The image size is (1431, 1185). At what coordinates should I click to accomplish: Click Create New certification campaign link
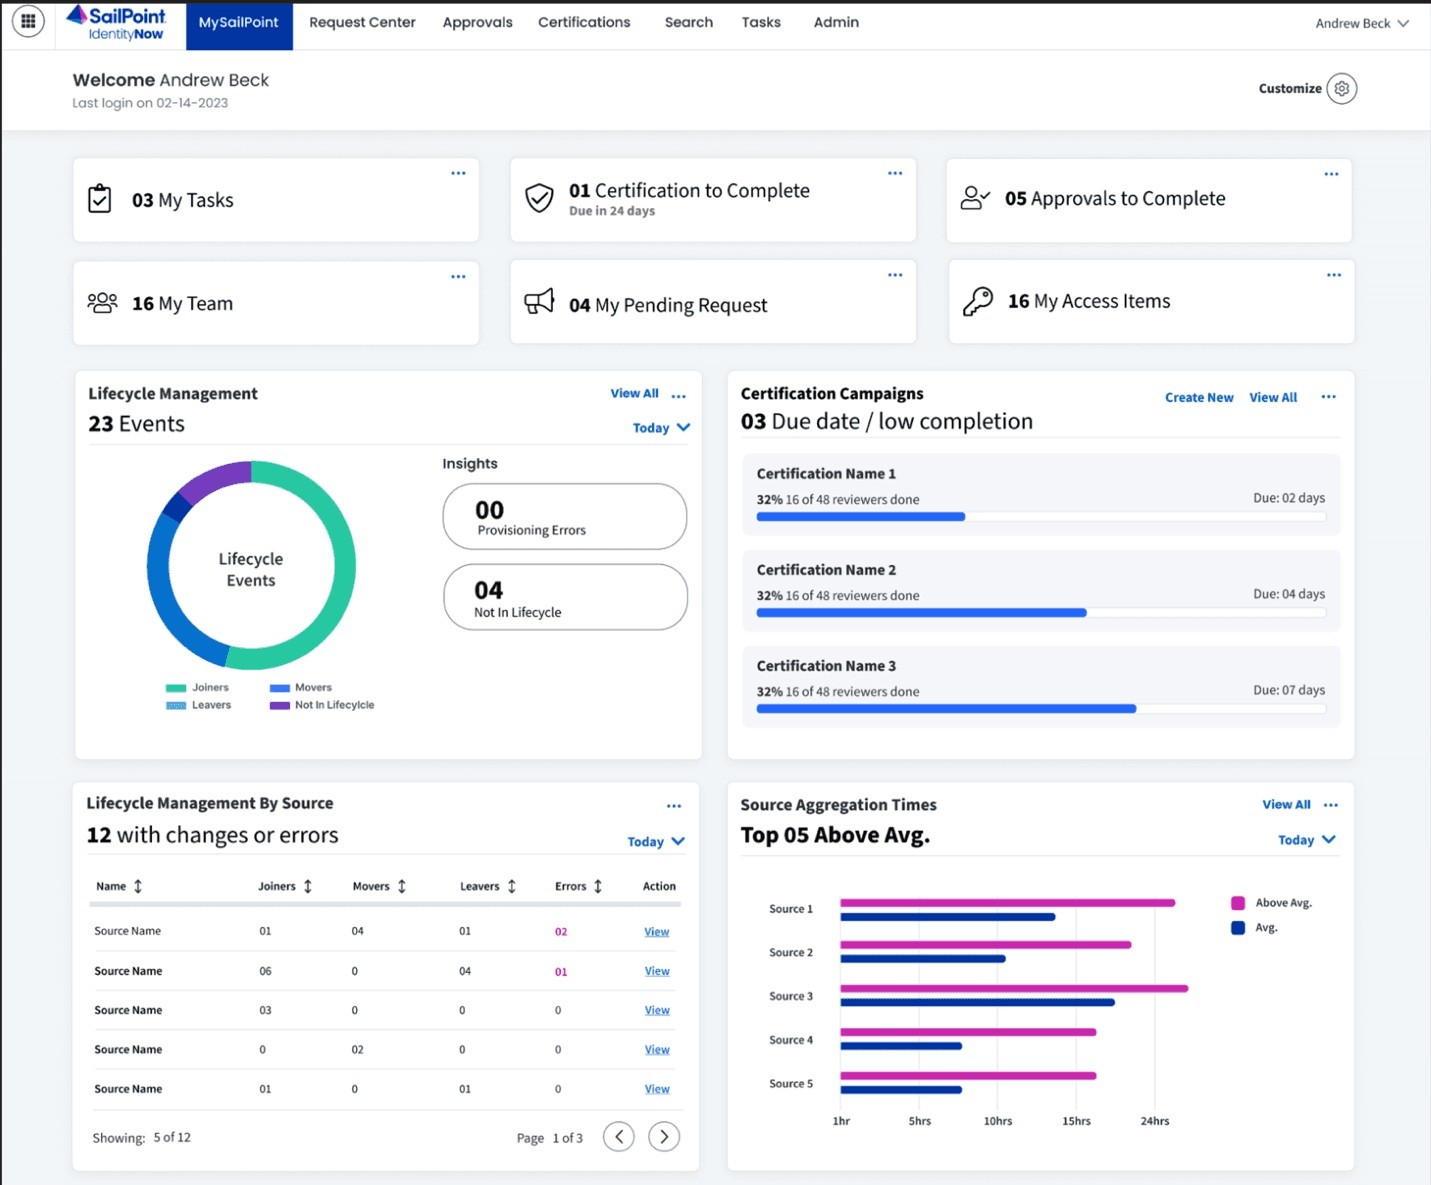pyautogui.click(x=1198, y=397)
